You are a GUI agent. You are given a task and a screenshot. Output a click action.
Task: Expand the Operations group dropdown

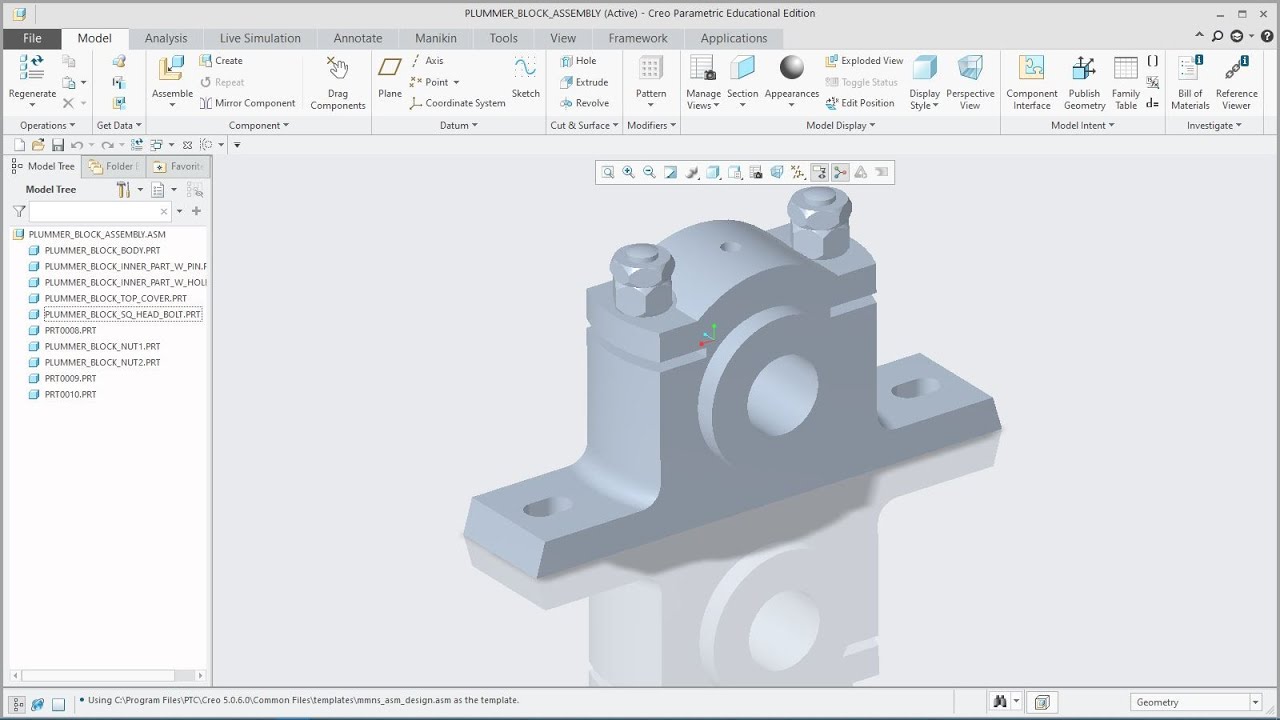47,125
